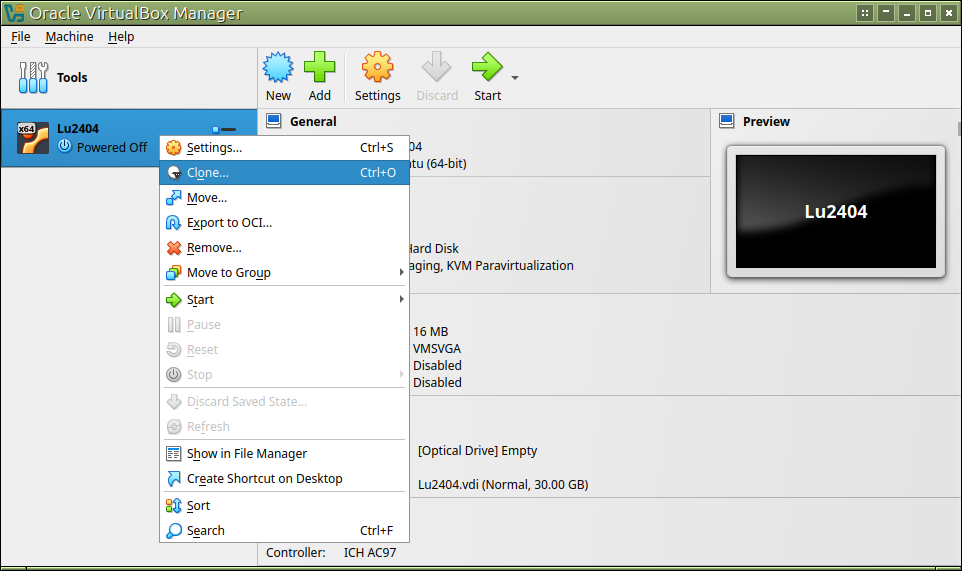
Task: Click the Lu2404 preview thumbnail
Action: click(x=835, y=211)
